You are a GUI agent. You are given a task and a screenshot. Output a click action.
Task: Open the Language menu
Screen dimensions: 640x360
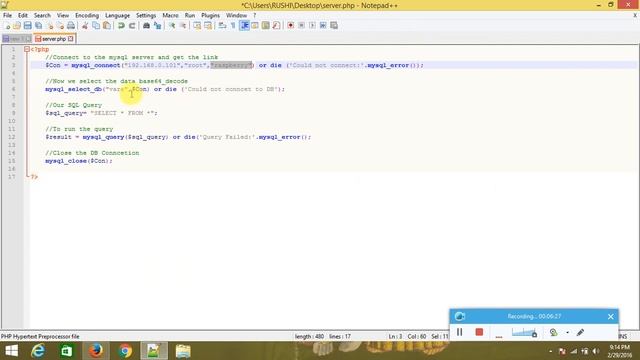point(118,16)
